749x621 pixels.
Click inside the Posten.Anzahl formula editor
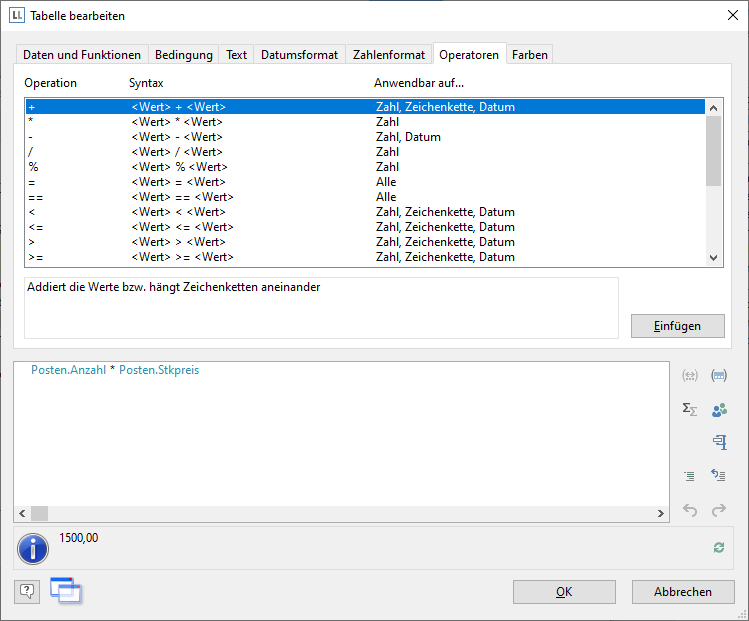tap(340, 440)
